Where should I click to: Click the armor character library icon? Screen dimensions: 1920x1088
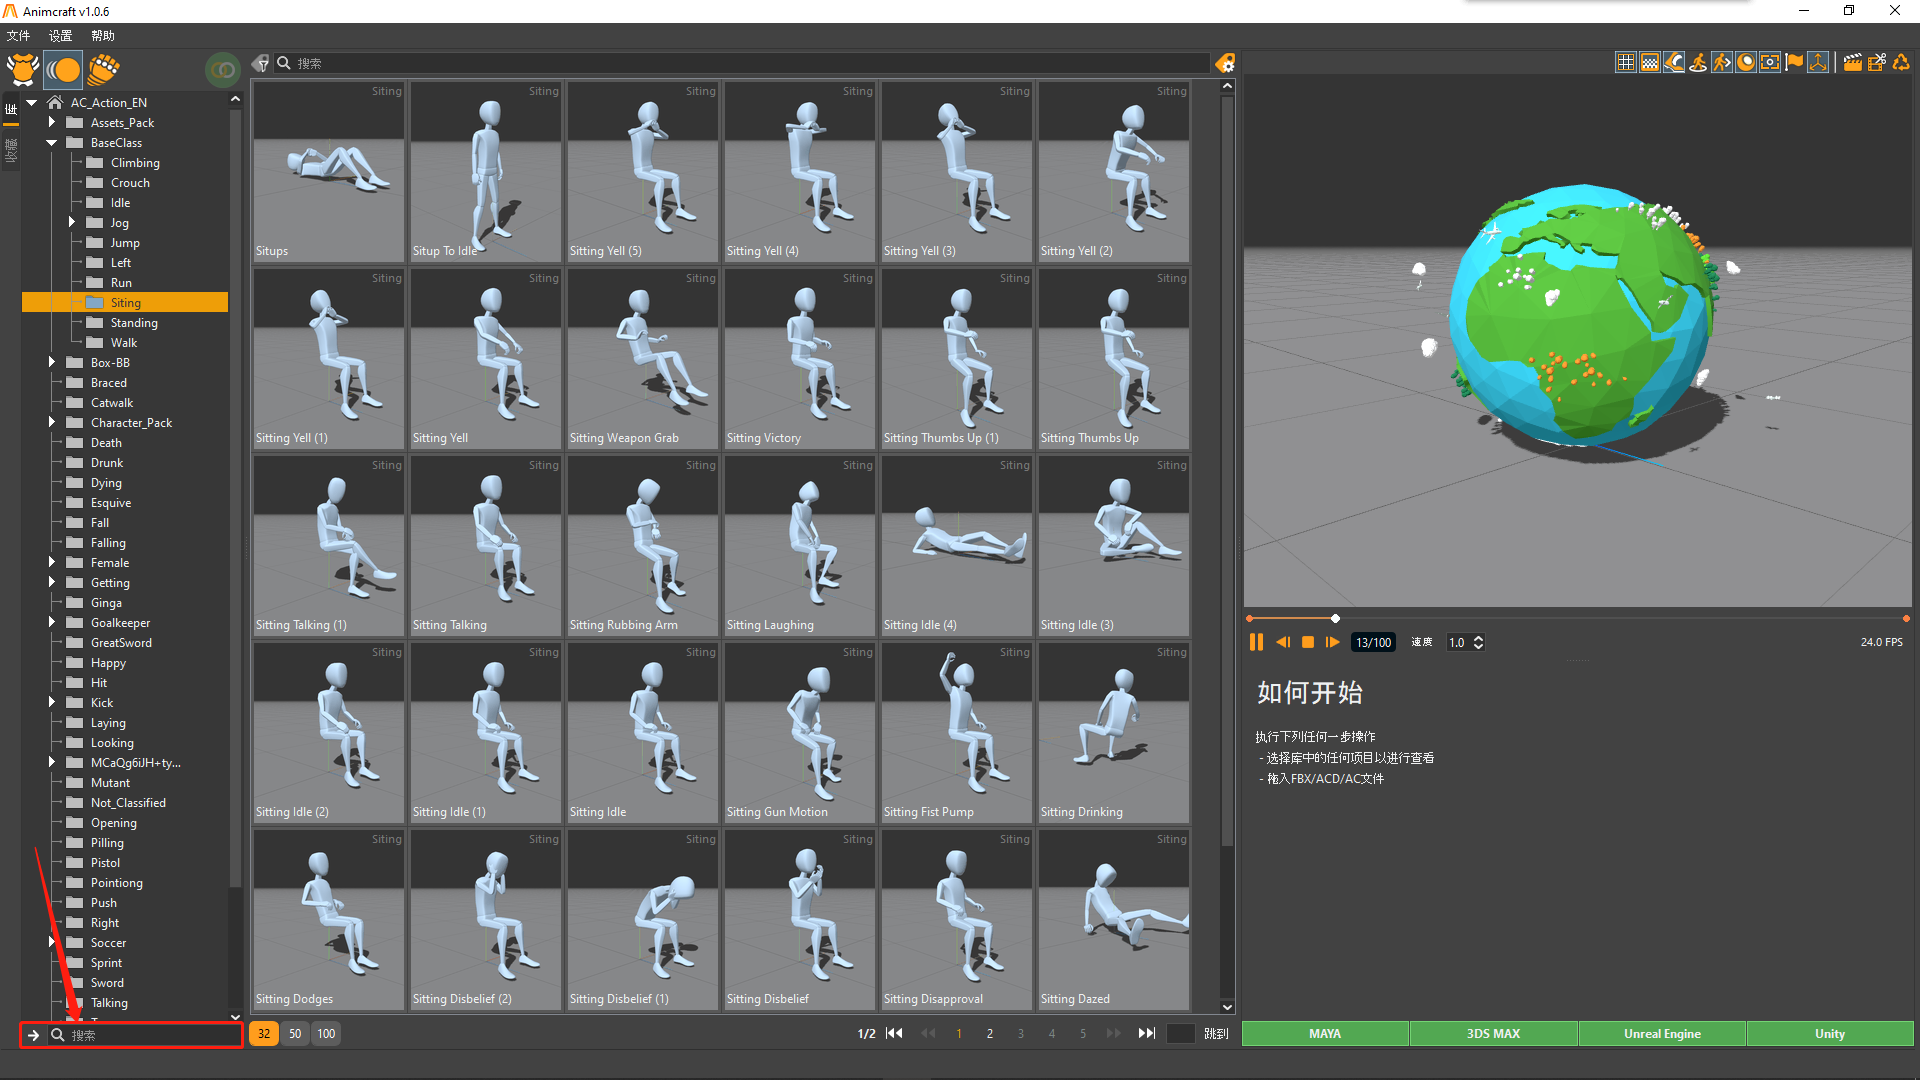(x=22, y=69)
